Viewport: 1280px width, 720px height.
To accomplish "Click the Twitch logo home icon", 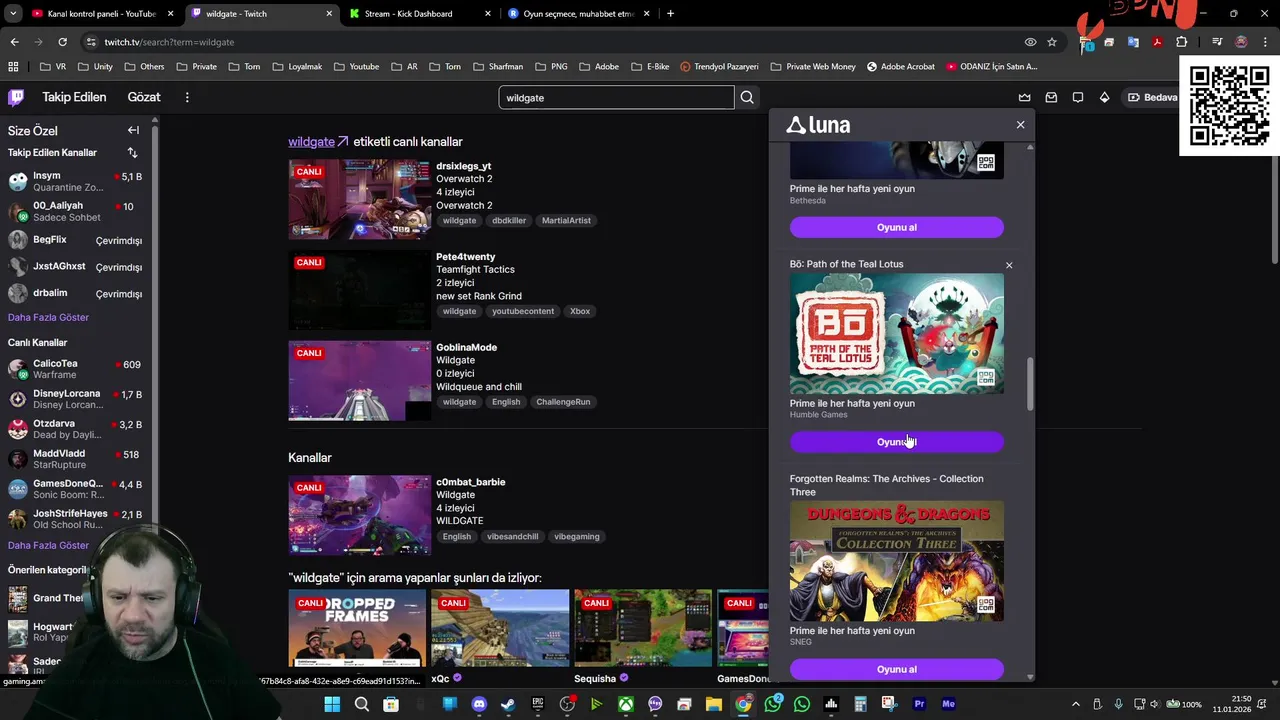I will [16, 97].
